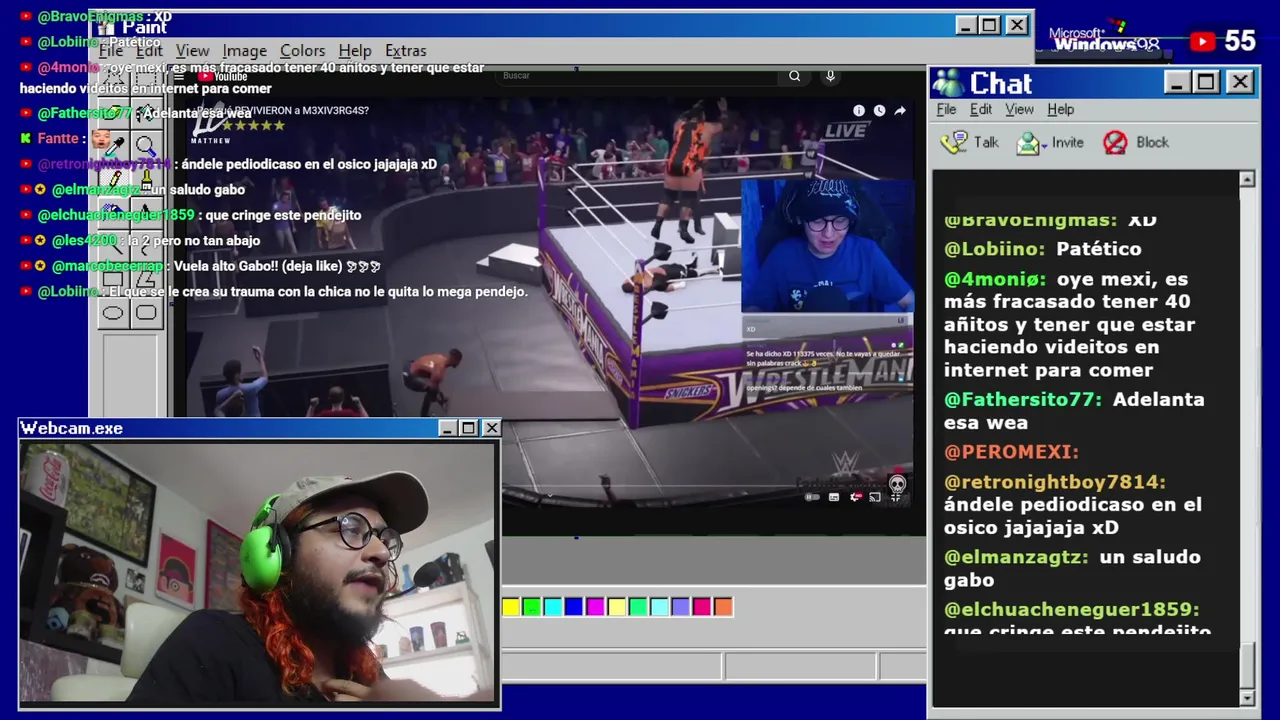Image resolution: width=1280 pixels, height=720 pixels.
Task: Click "@les4200" in the overlay chat
Action: click(x=84, y=240)
